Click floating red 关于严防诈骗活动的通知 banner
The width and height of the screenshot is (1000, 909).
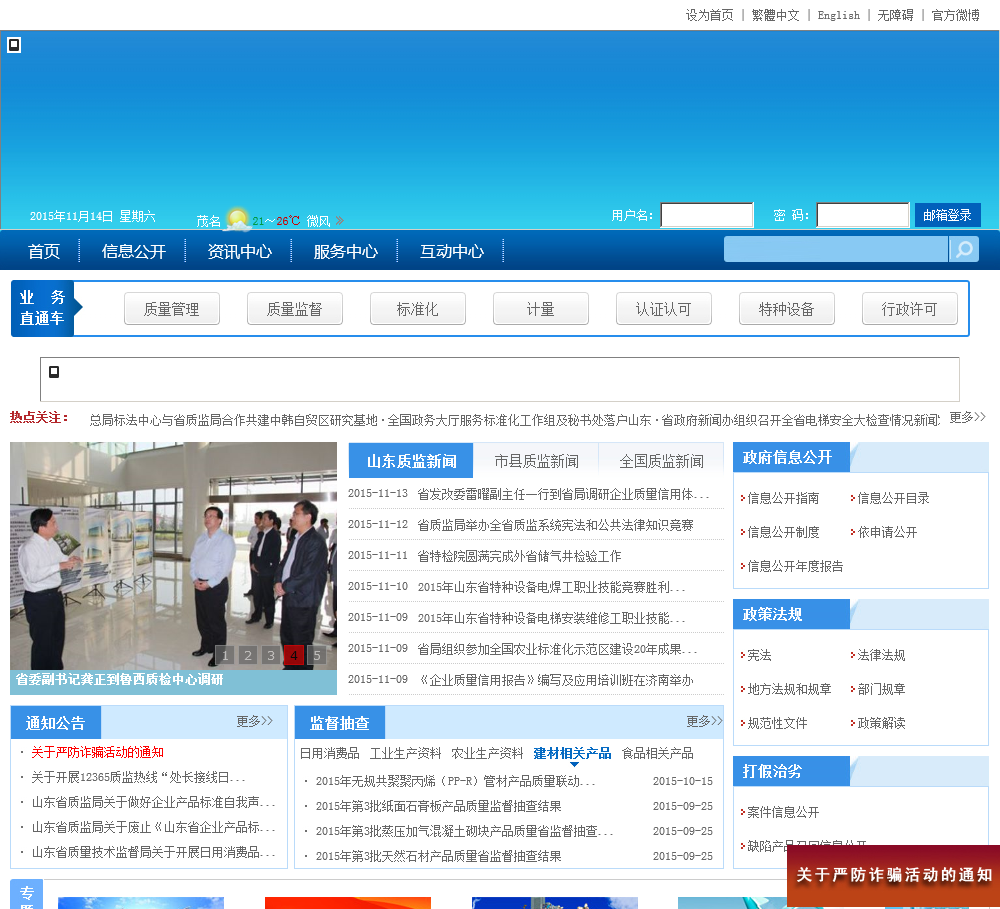click(x=893, y=875)
